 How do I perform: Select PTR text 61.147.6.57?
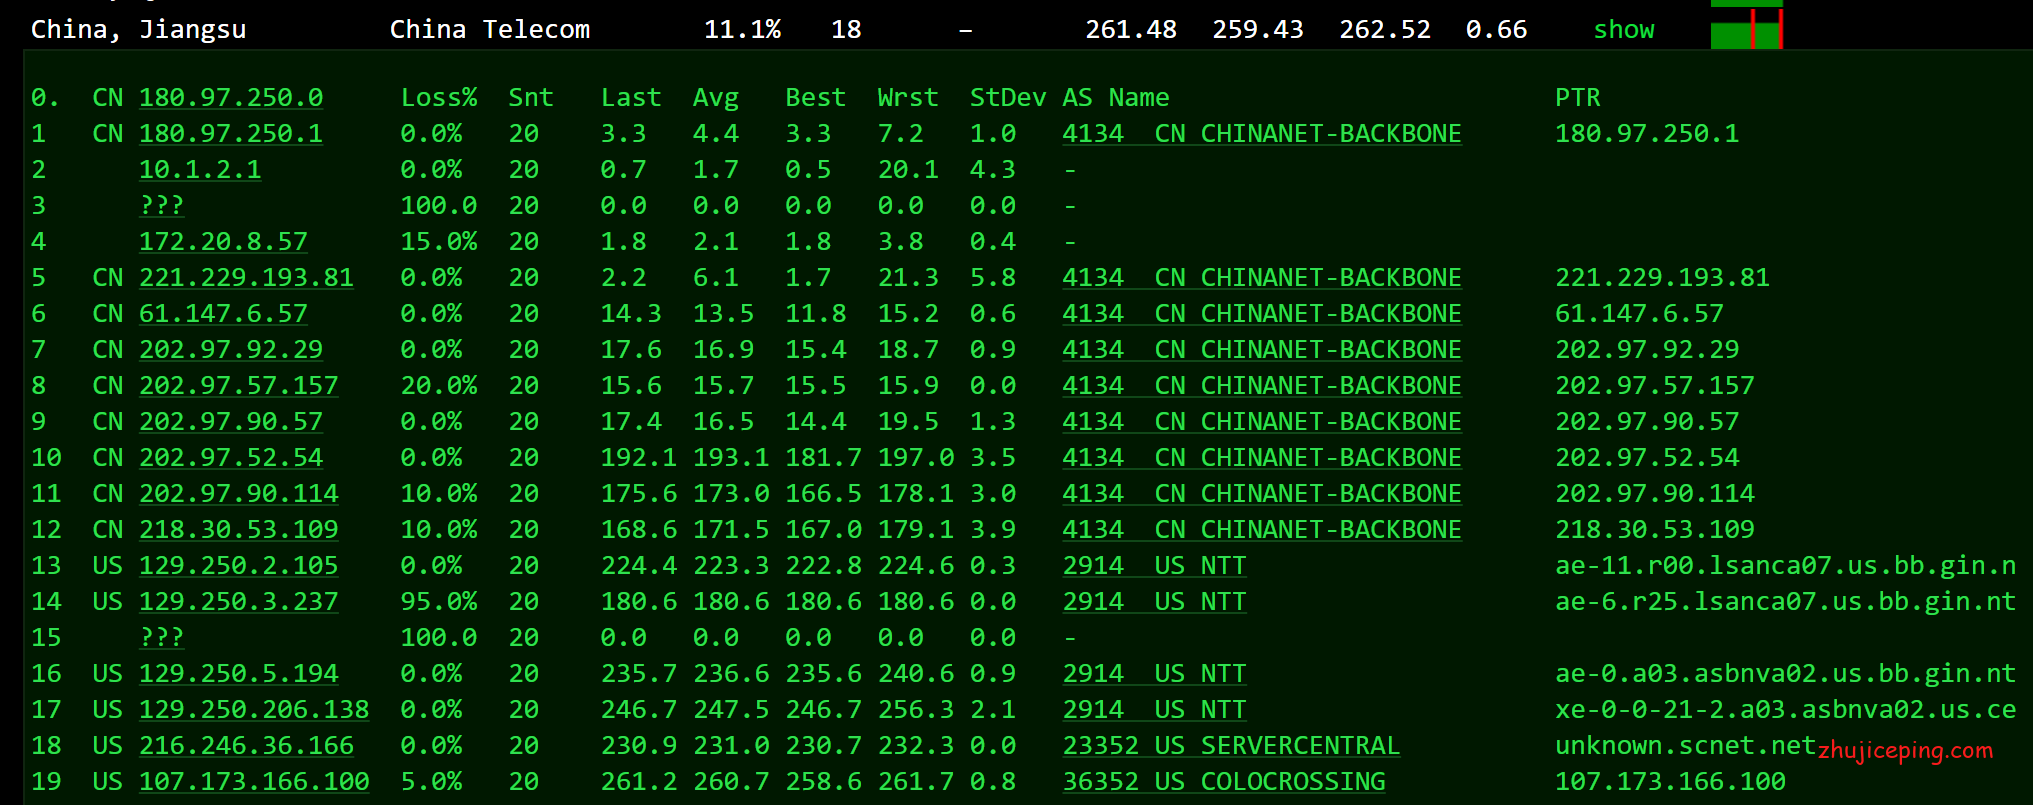(1640, 314)
